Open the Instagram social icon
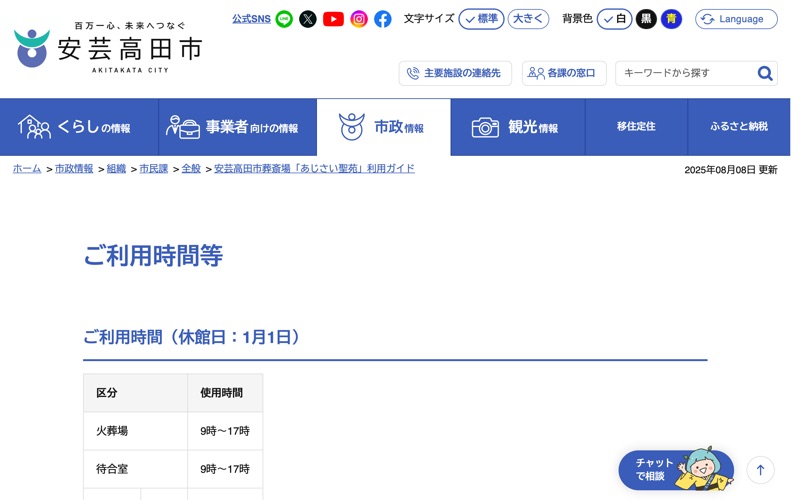 point(359,19)
